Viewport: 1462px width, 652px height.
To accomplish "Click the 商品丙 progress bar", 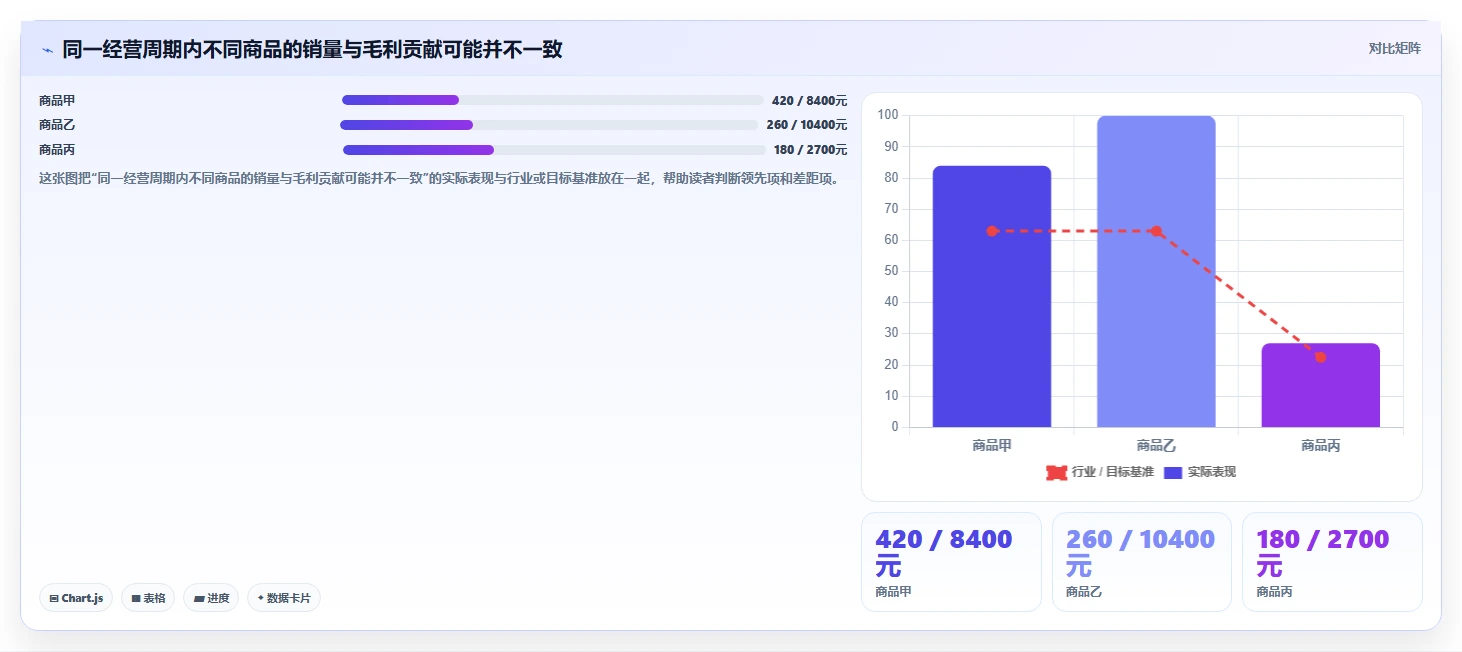I will pyautogui.click(x=554, y=150).
